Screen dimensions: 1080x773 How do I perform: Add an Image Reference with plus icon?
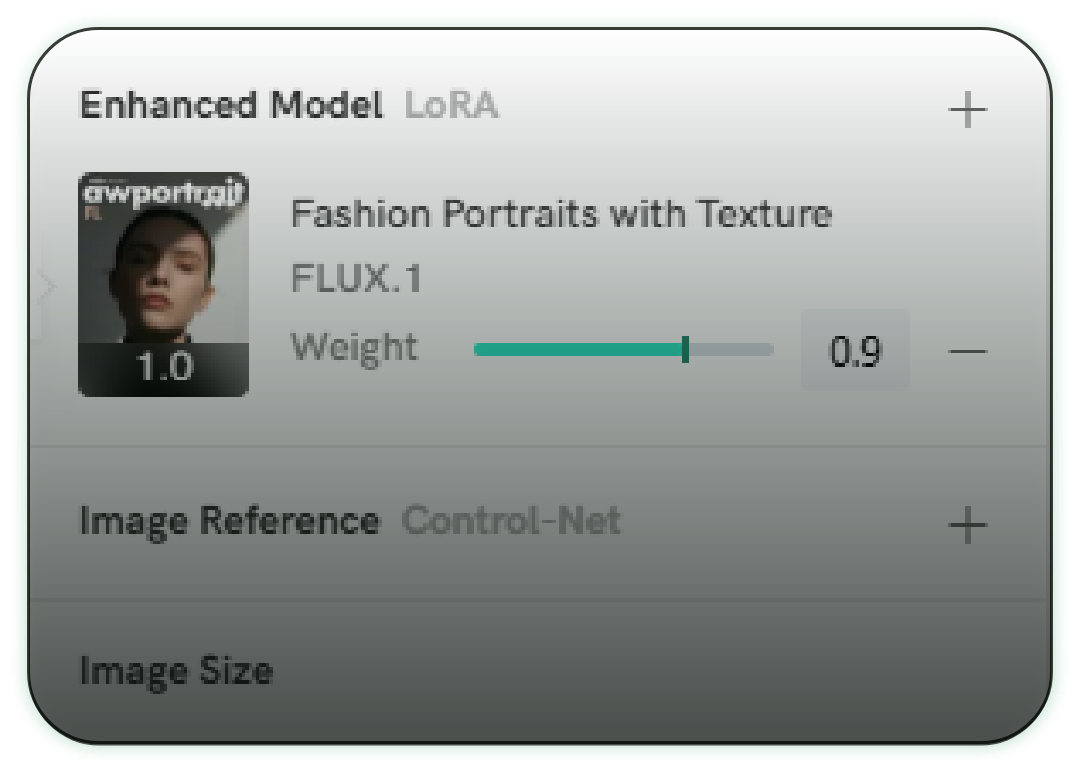[967, 524]
